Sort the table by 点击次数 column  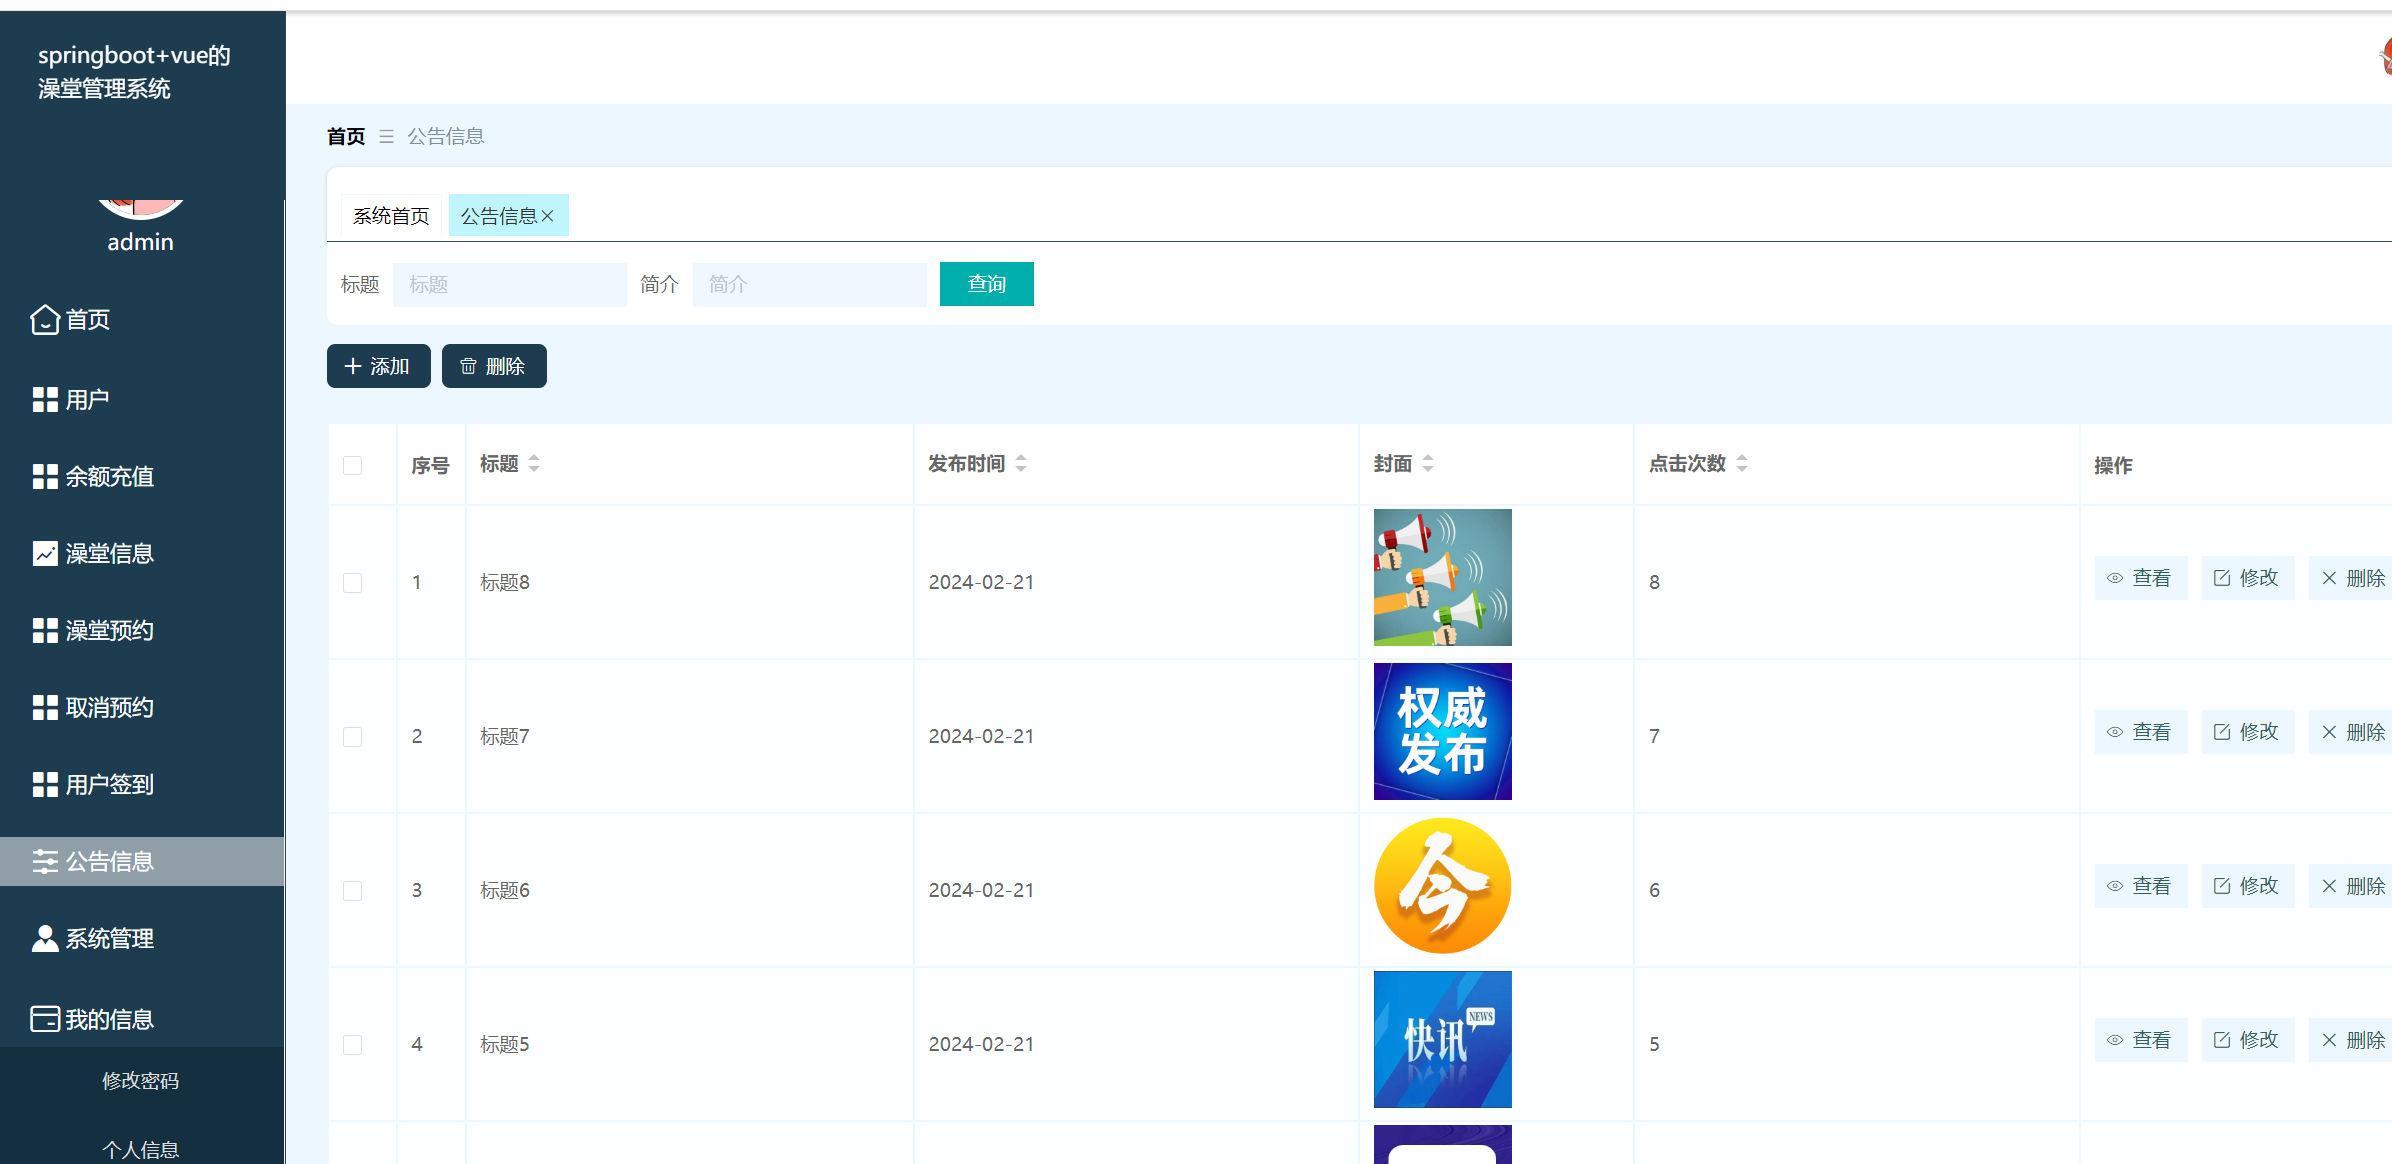[x=1741, y=463]
